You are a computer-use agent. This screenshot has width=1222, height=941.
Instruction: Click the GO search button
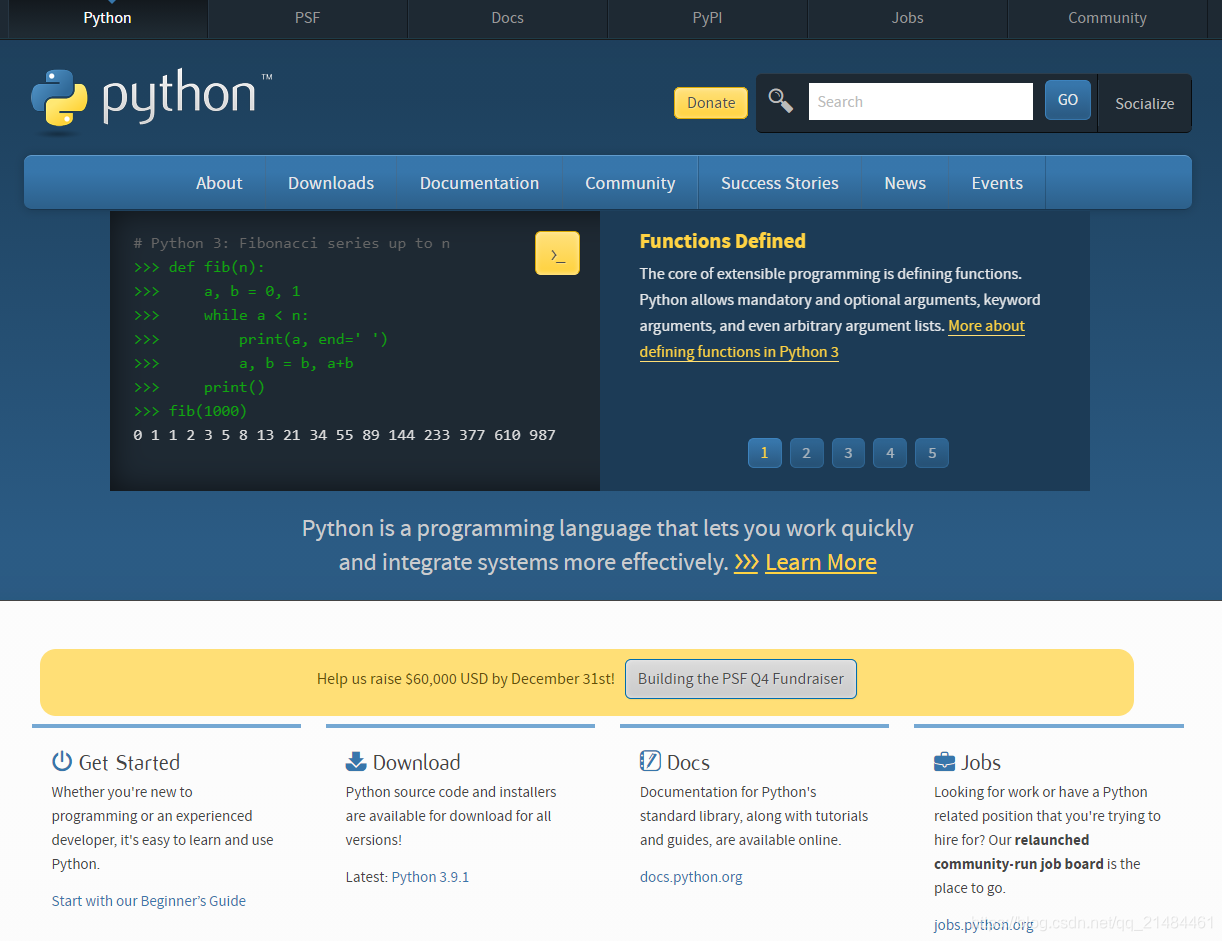coord(1068,100)
